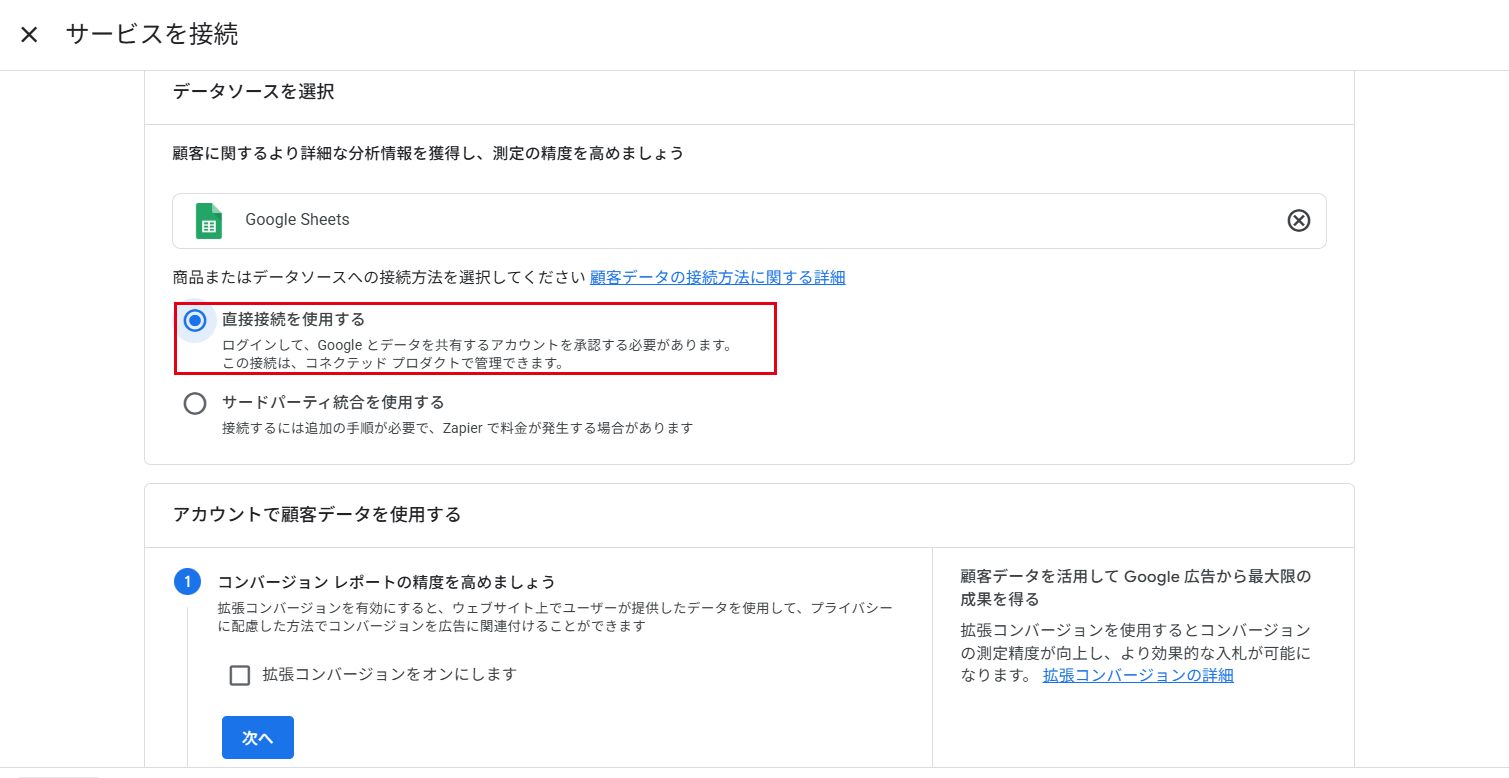Click 拡張コンバージョンを有効にすると explanation text
The height and width of the screenshot is (778, 1509).
[x=555, y=617]
